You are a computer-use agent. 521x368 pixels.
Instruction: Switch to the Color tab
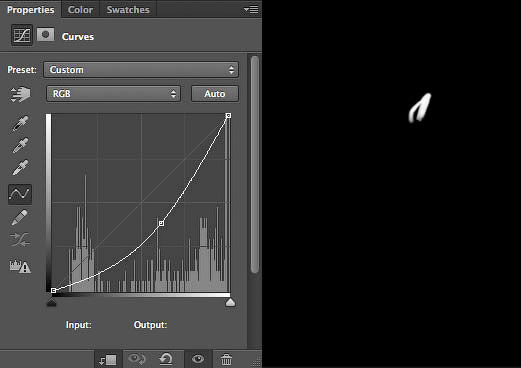[80, 10]
